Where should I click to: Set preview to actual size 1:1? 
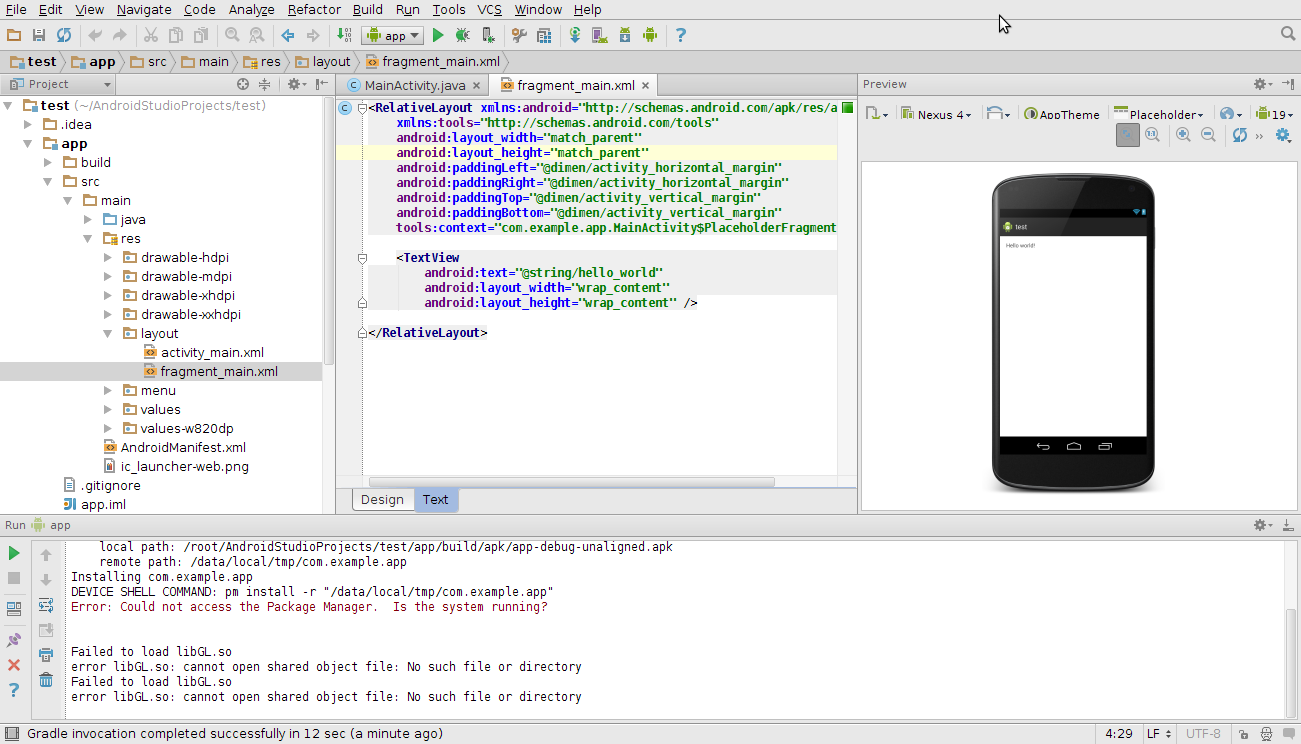tap(1152, 135)
